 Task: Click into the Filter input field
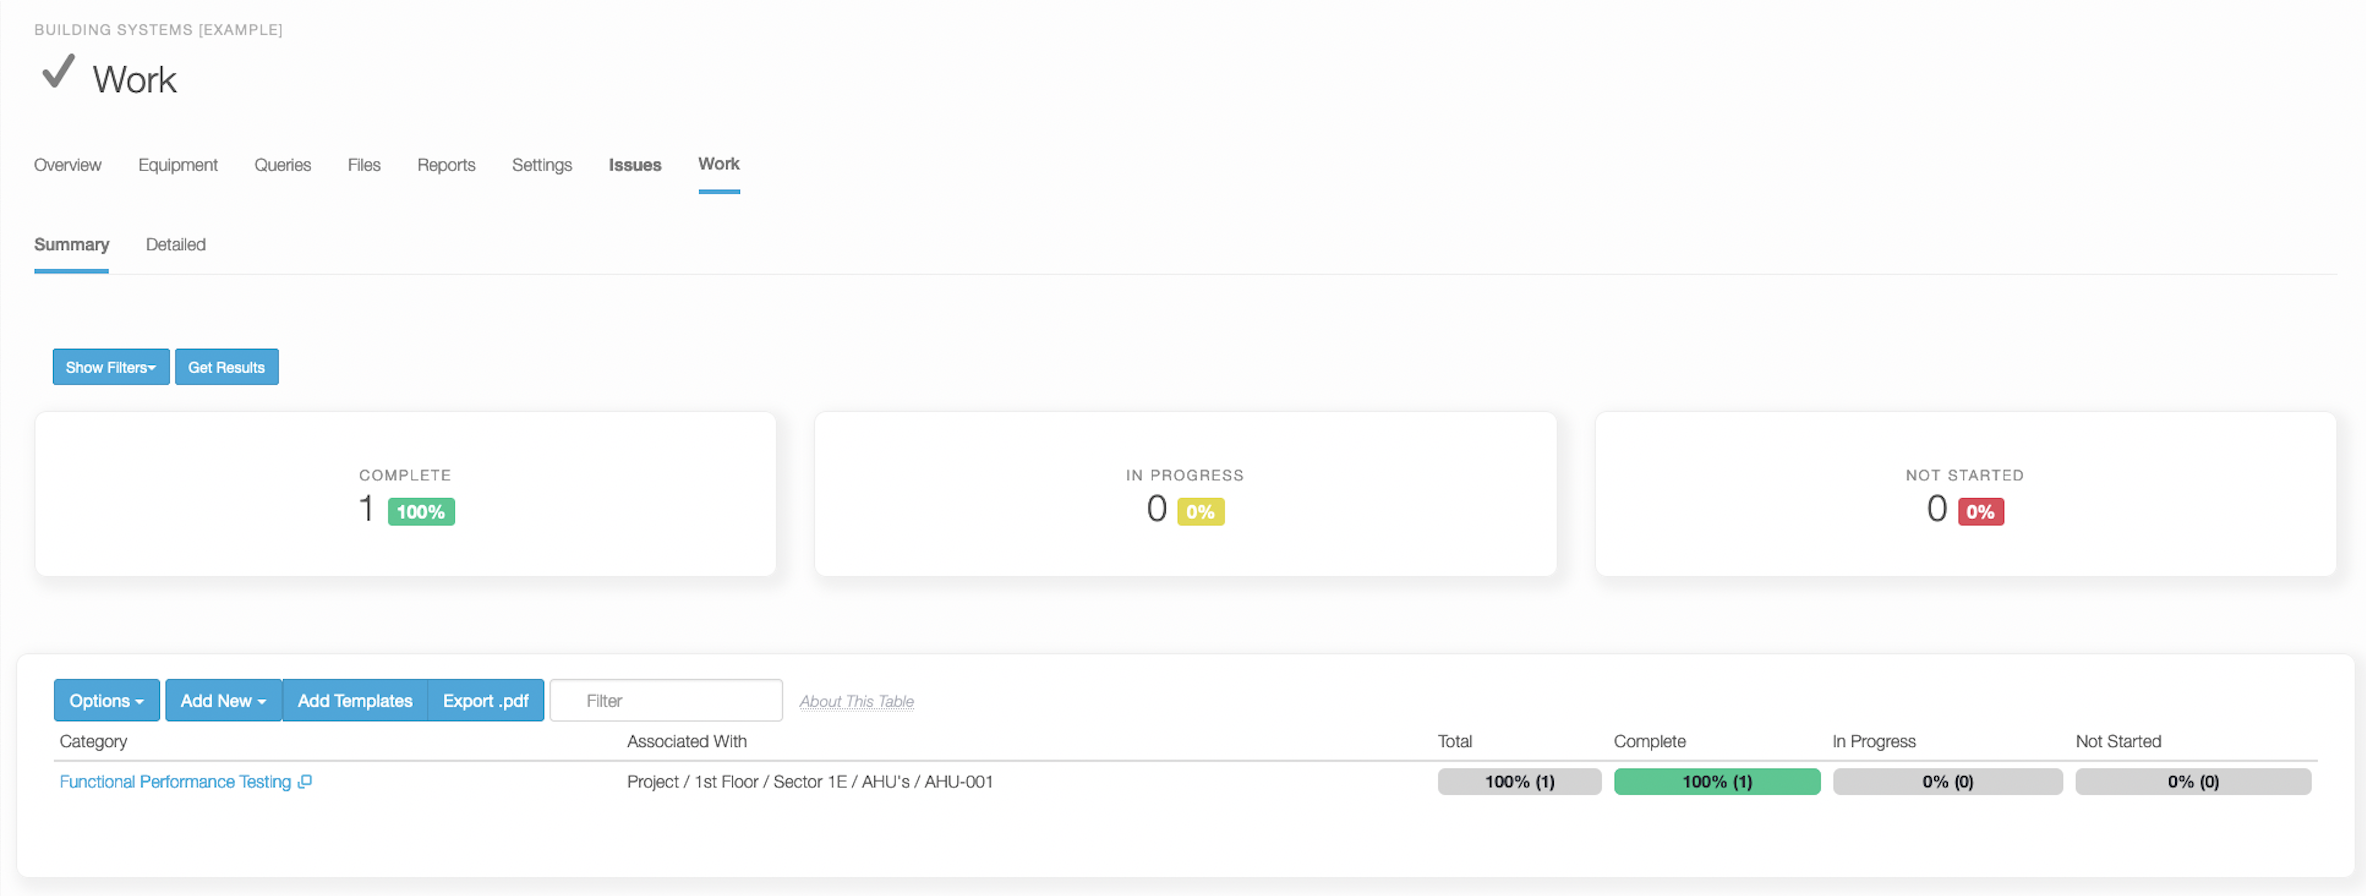[666, 701]
